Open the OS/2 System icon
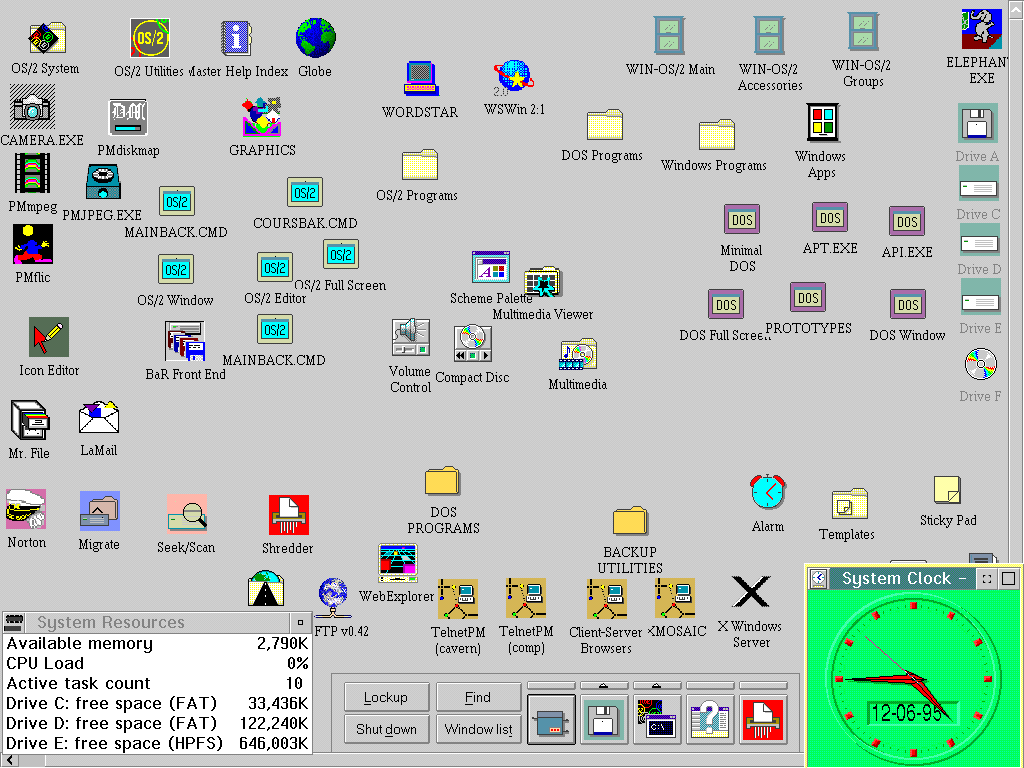Screen dimensions: 1024x768 (x=45, y=39)
